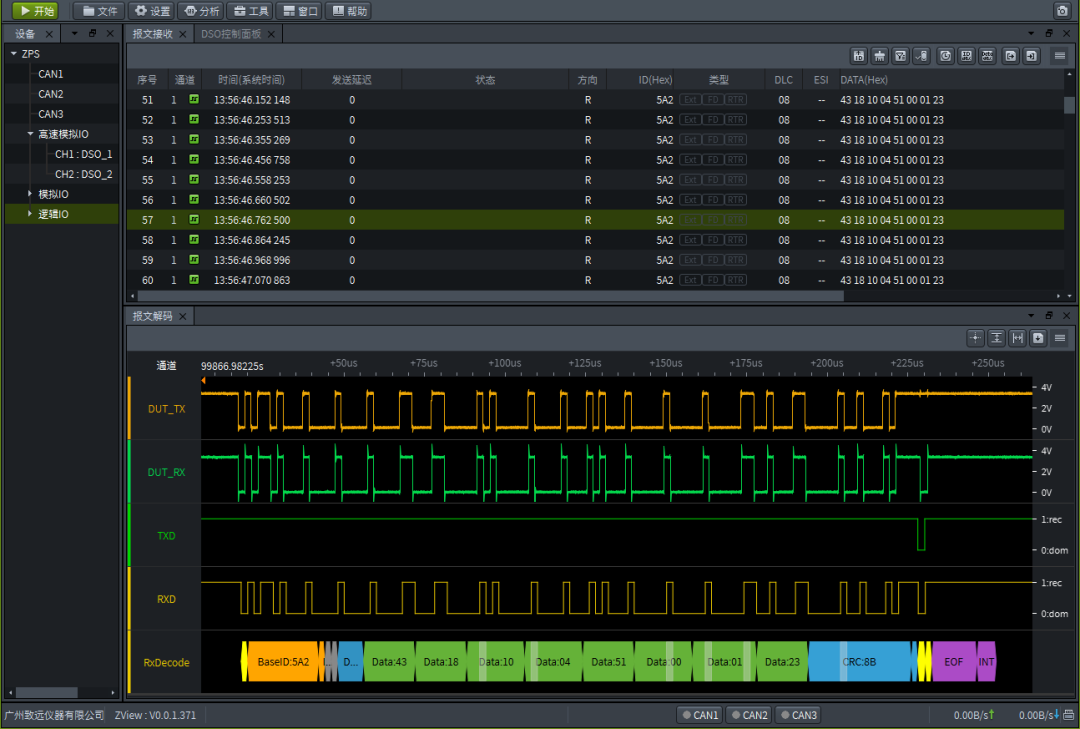Toggle the Ext flag in row 58
Image resolution: width=1080 pixels, height=729 pixels.
pos(690,240)
